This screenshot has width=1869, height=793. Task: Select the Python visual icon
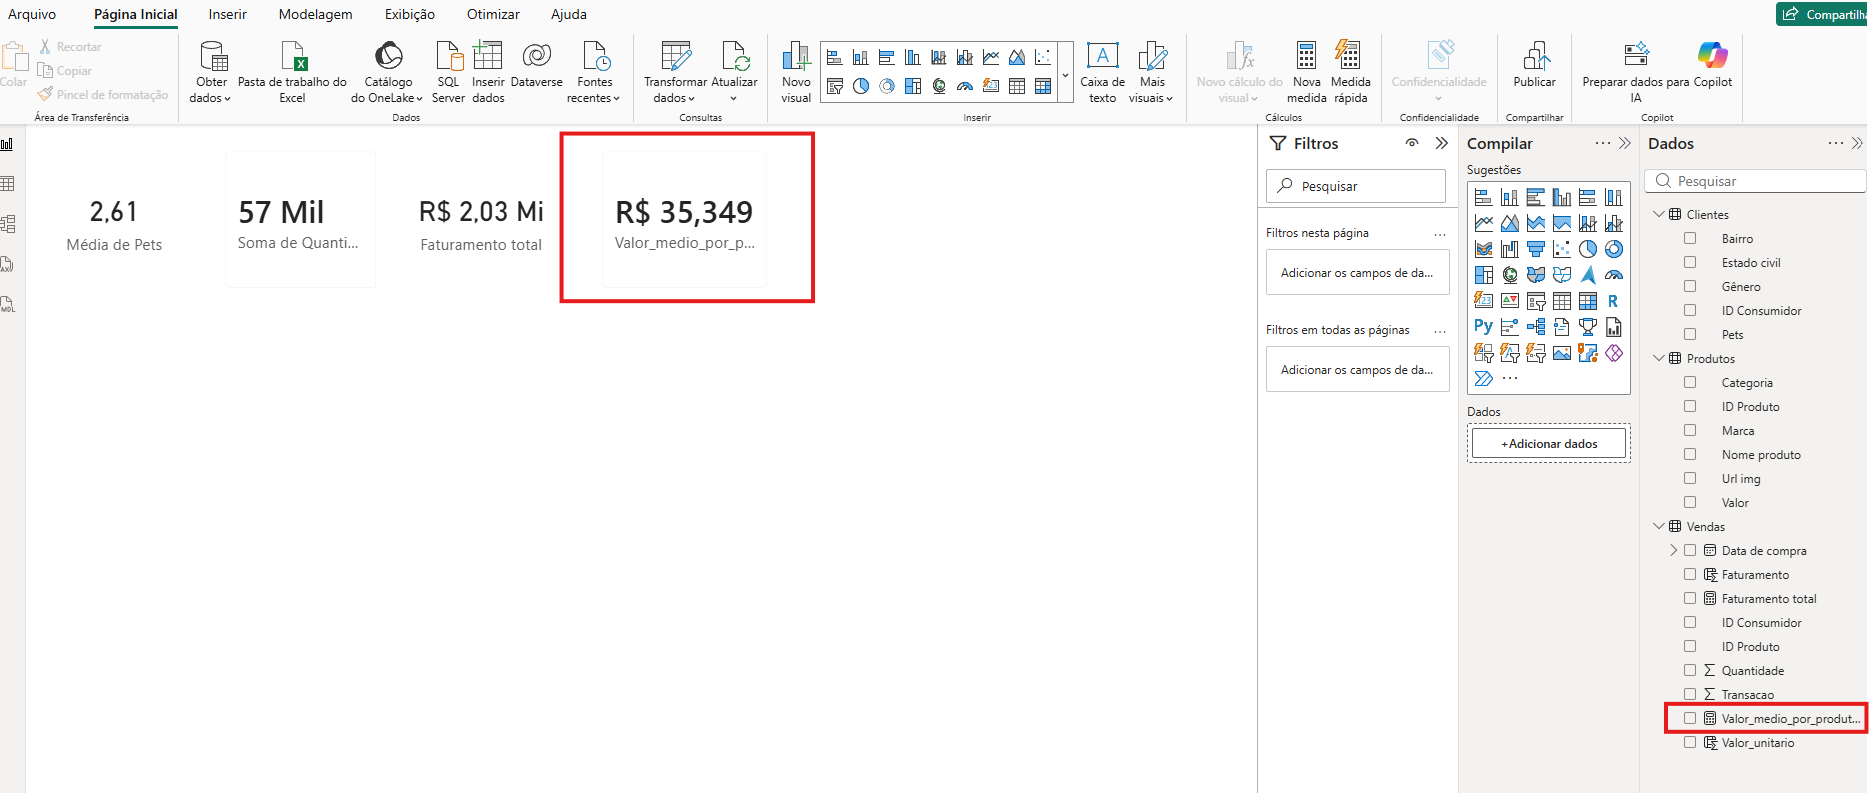(1484, 326)
